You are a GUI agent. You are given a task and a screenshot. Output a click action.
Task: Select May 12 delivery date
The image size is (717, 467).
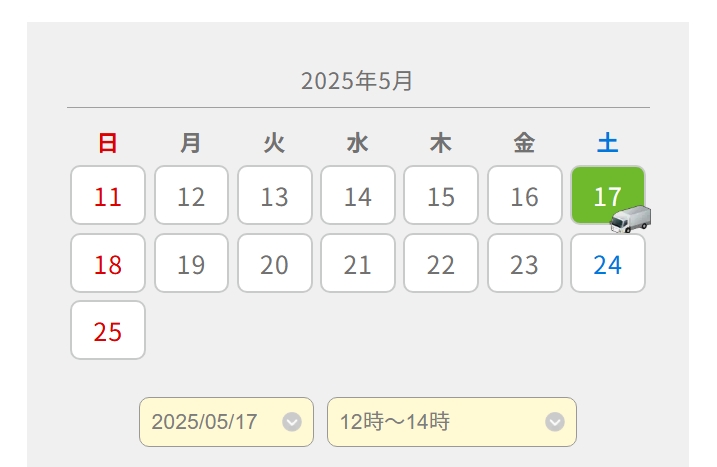coord(191,195)
